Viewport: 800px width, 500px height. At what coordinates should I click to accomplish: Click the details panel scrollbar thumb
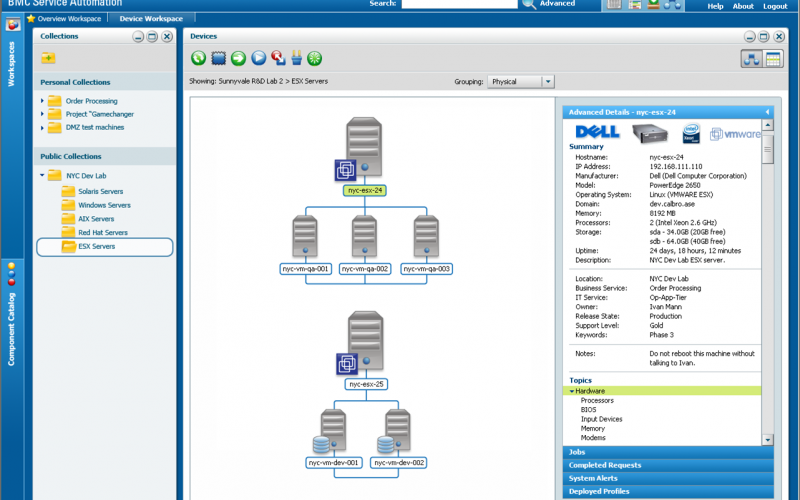pyautogui.click(x=767, y=148)
